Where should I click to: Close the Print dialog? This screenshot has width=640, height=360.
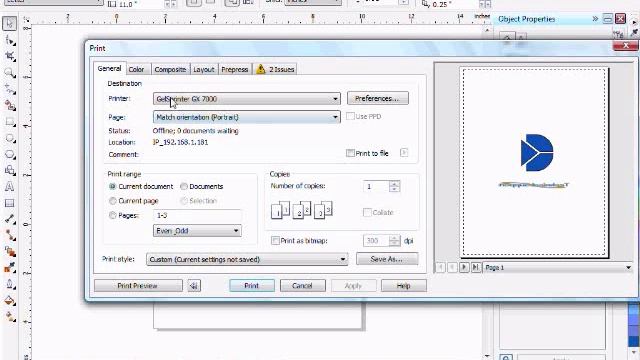click(x=626, y=46)
